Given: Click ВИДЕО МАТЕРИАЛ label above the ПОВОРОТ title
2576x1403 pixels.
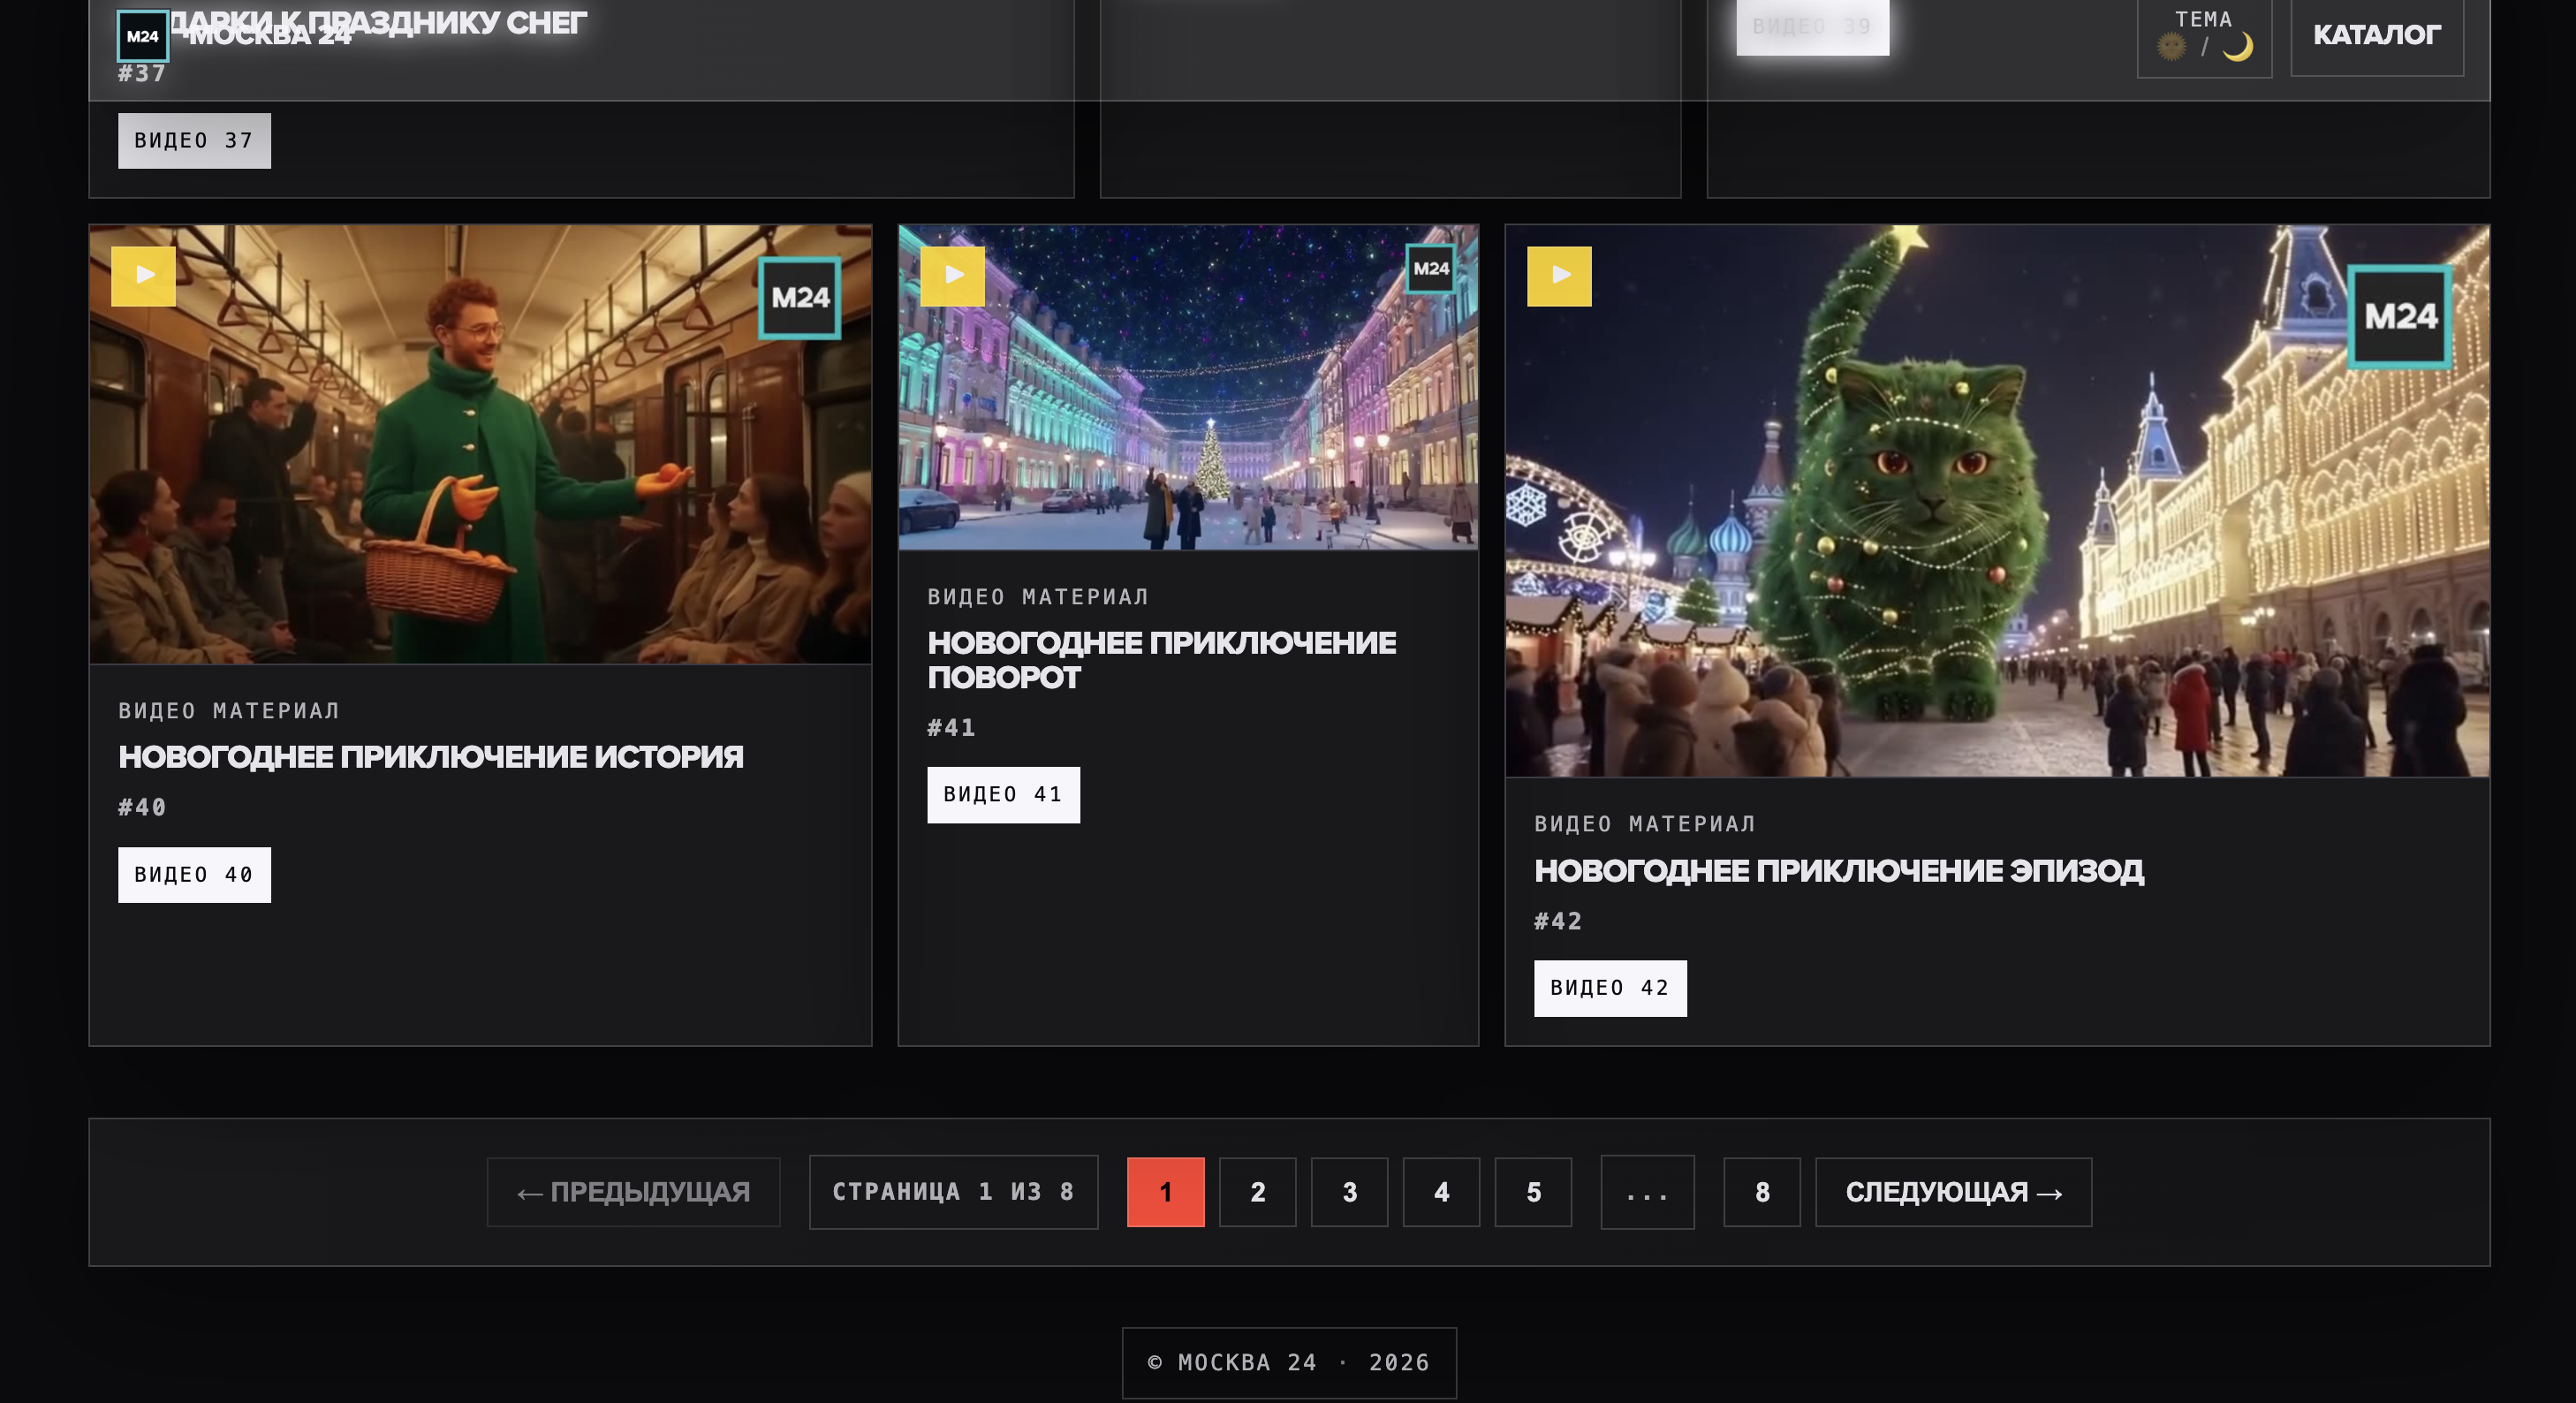Looking at the screenshot, I should 1038,597.
